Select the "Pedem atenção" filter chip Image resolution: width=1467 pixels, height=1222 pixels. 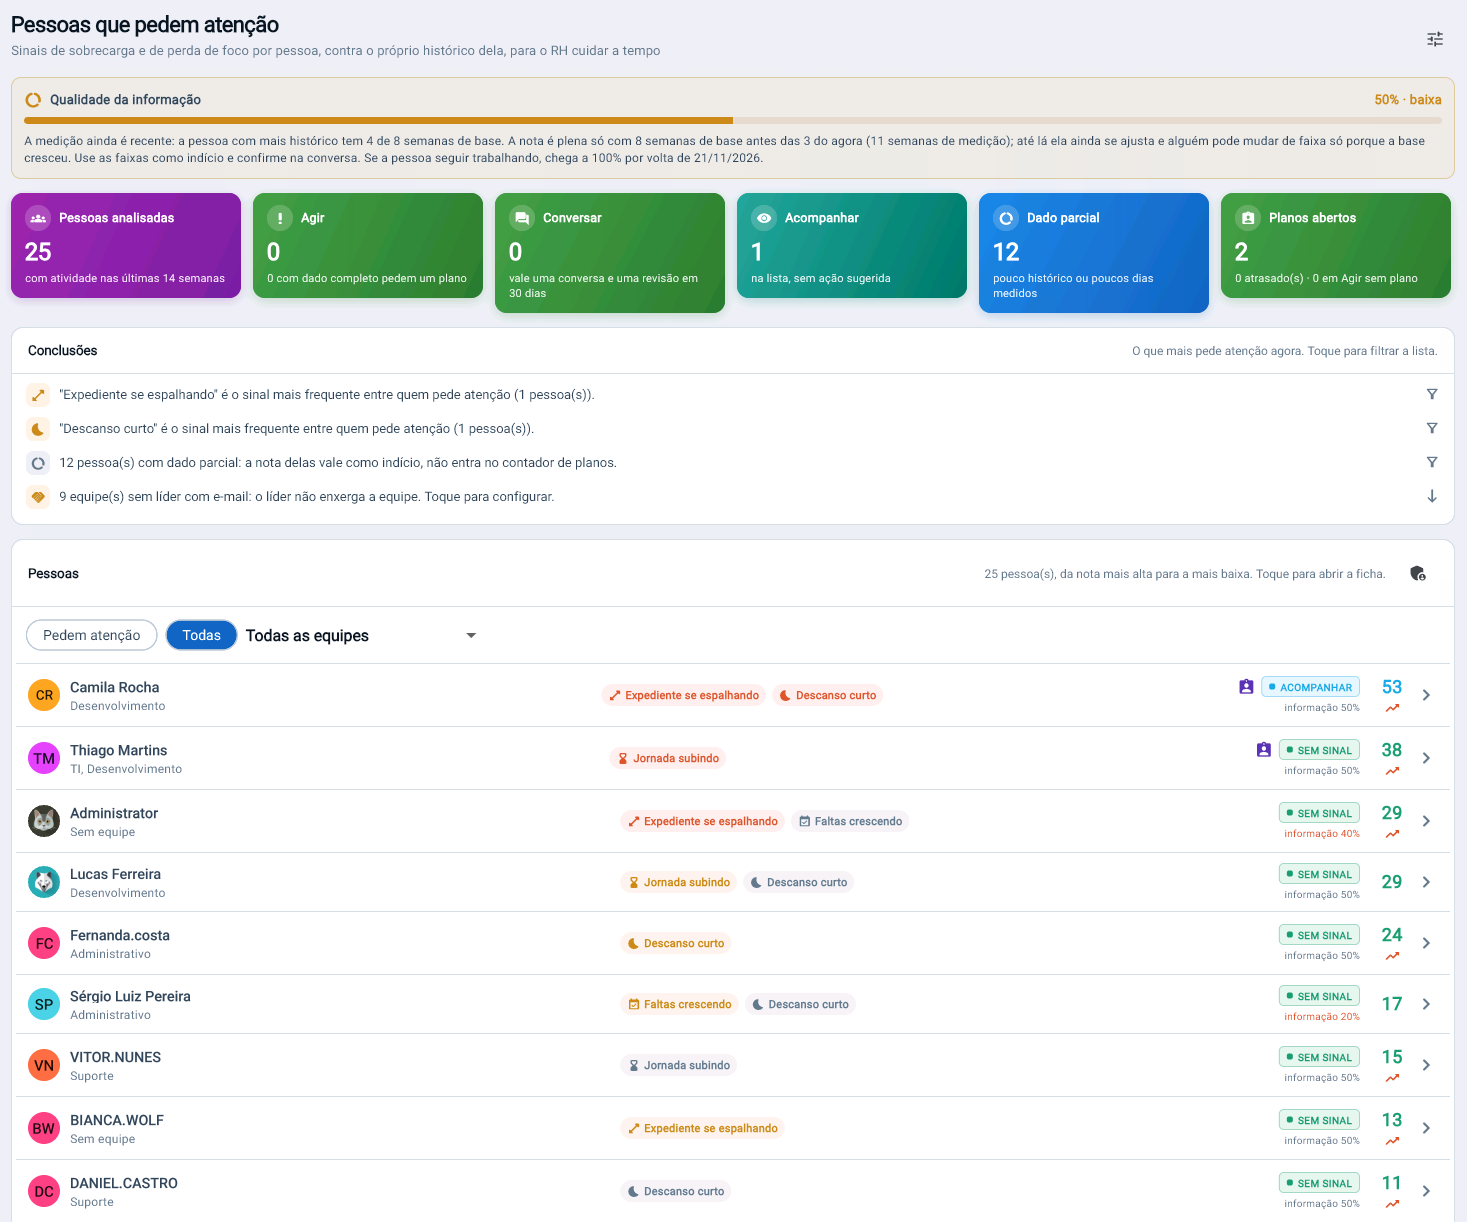tap(92, 635)
